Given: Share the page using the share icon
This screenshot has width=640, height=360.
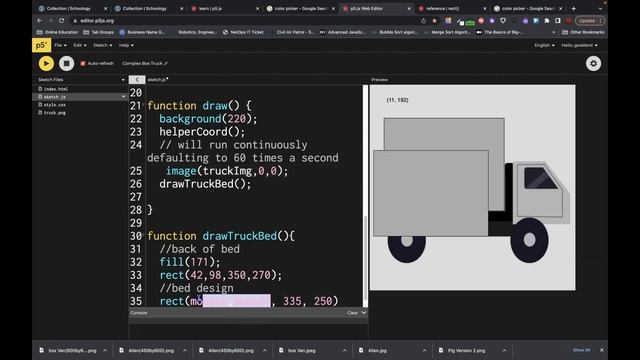Looking at the screenshot, I should 423,20.
